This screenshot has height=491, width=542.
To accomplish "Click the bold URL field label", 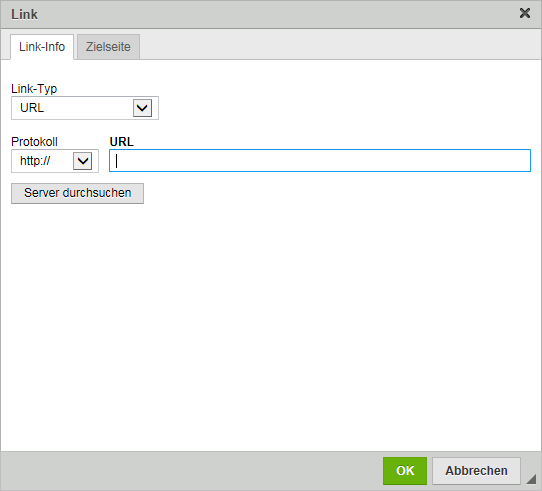I will [121, 142].
